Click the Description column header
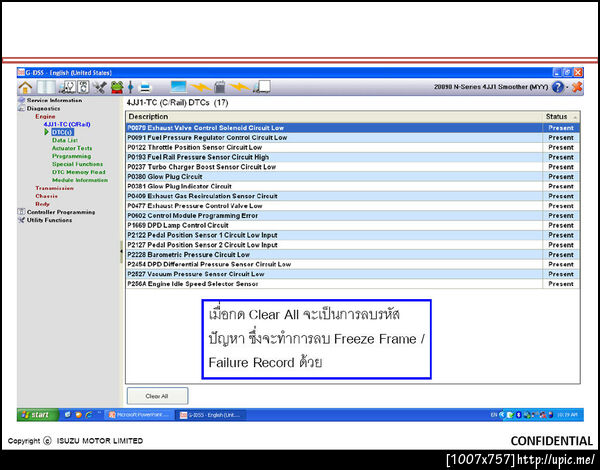Image resolution: width=600 pixels, height=470 pixels. pyautogui.click(x=333, y=116)
